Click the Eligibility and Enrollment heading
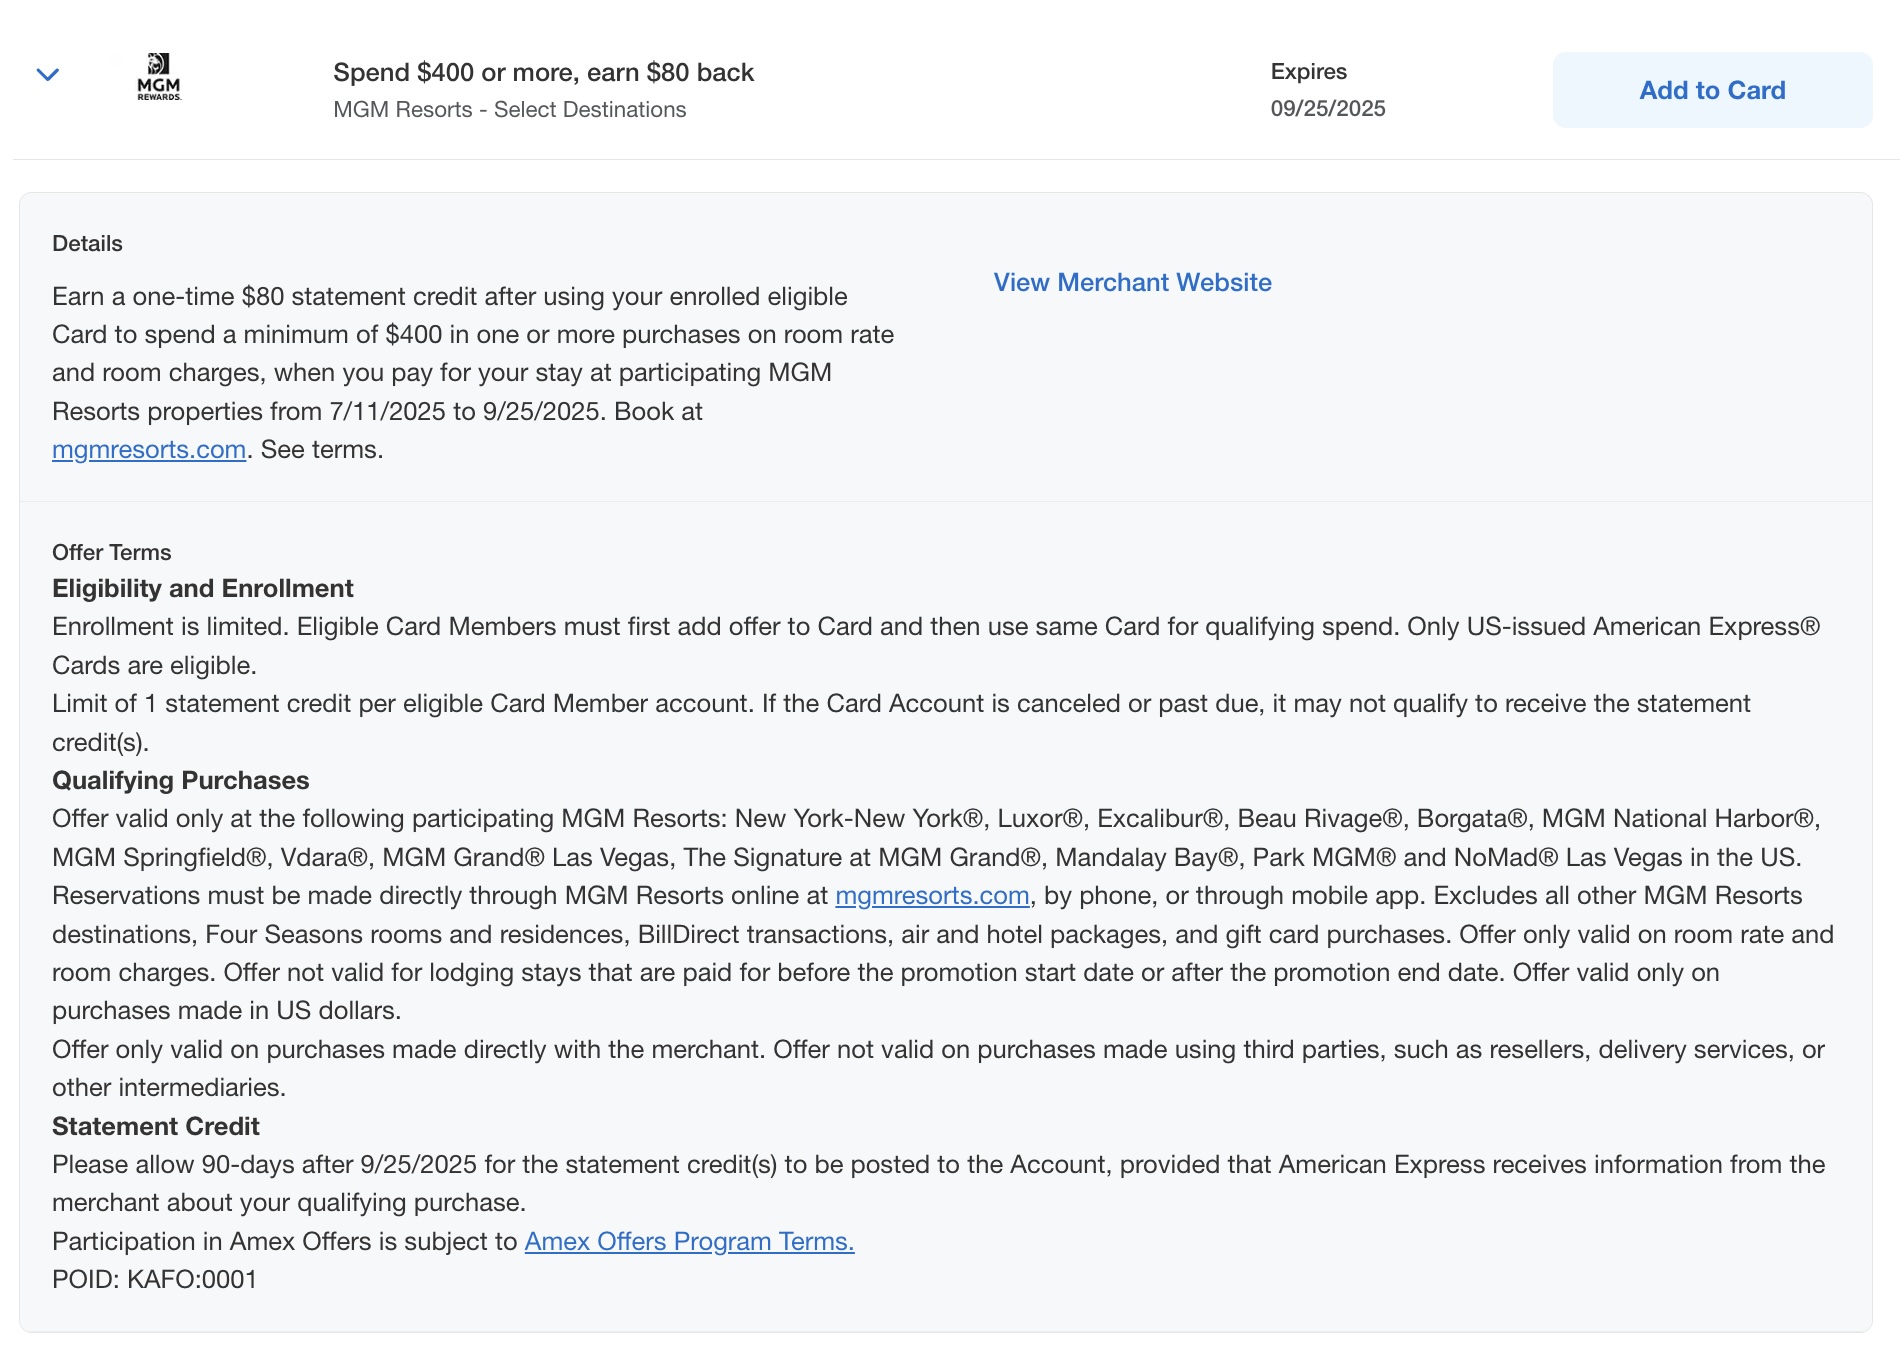Screen dimensions: 1900x1354 203,589
